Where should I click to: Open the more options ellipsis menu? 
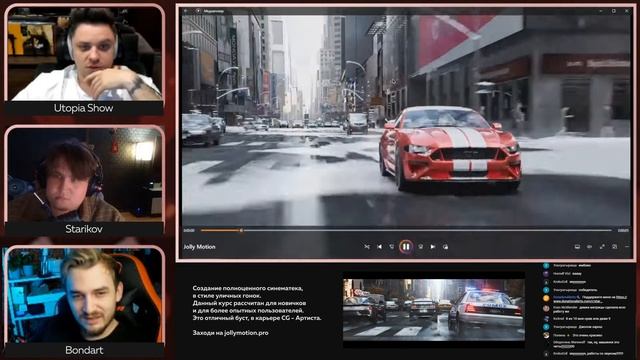coord(627,247)
